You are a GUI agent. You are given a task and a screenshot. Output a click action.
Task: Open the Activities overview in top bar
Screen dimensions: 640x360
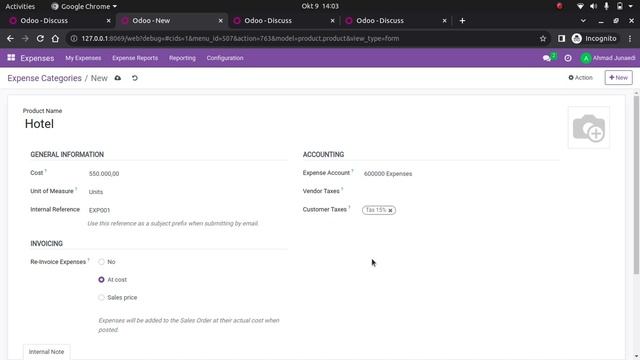click(20, 6)
